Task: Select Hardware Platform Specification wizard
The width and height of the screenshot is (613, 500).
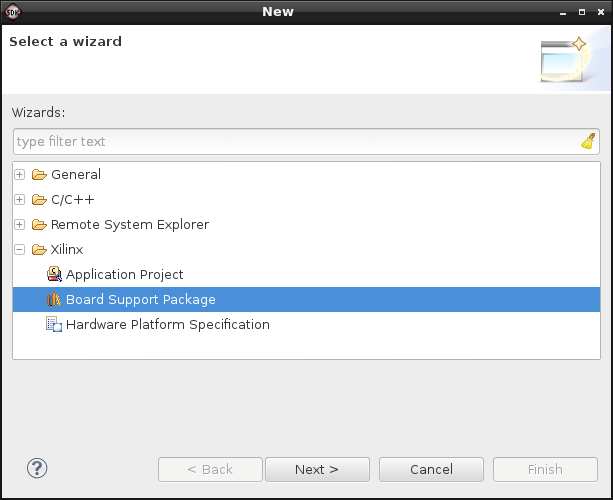Action: pos(168,324)
